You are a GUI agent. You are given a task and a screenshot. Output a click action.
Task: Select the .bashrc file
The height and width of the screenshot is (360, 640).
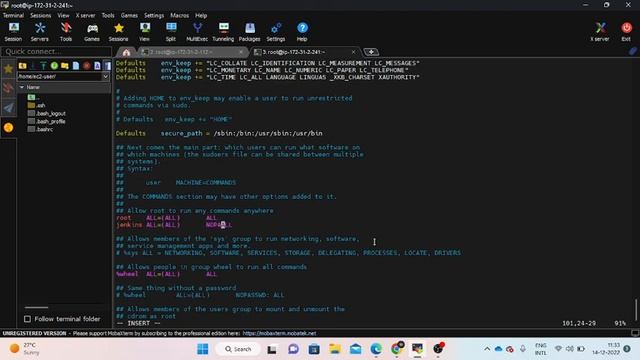(40, 129)
